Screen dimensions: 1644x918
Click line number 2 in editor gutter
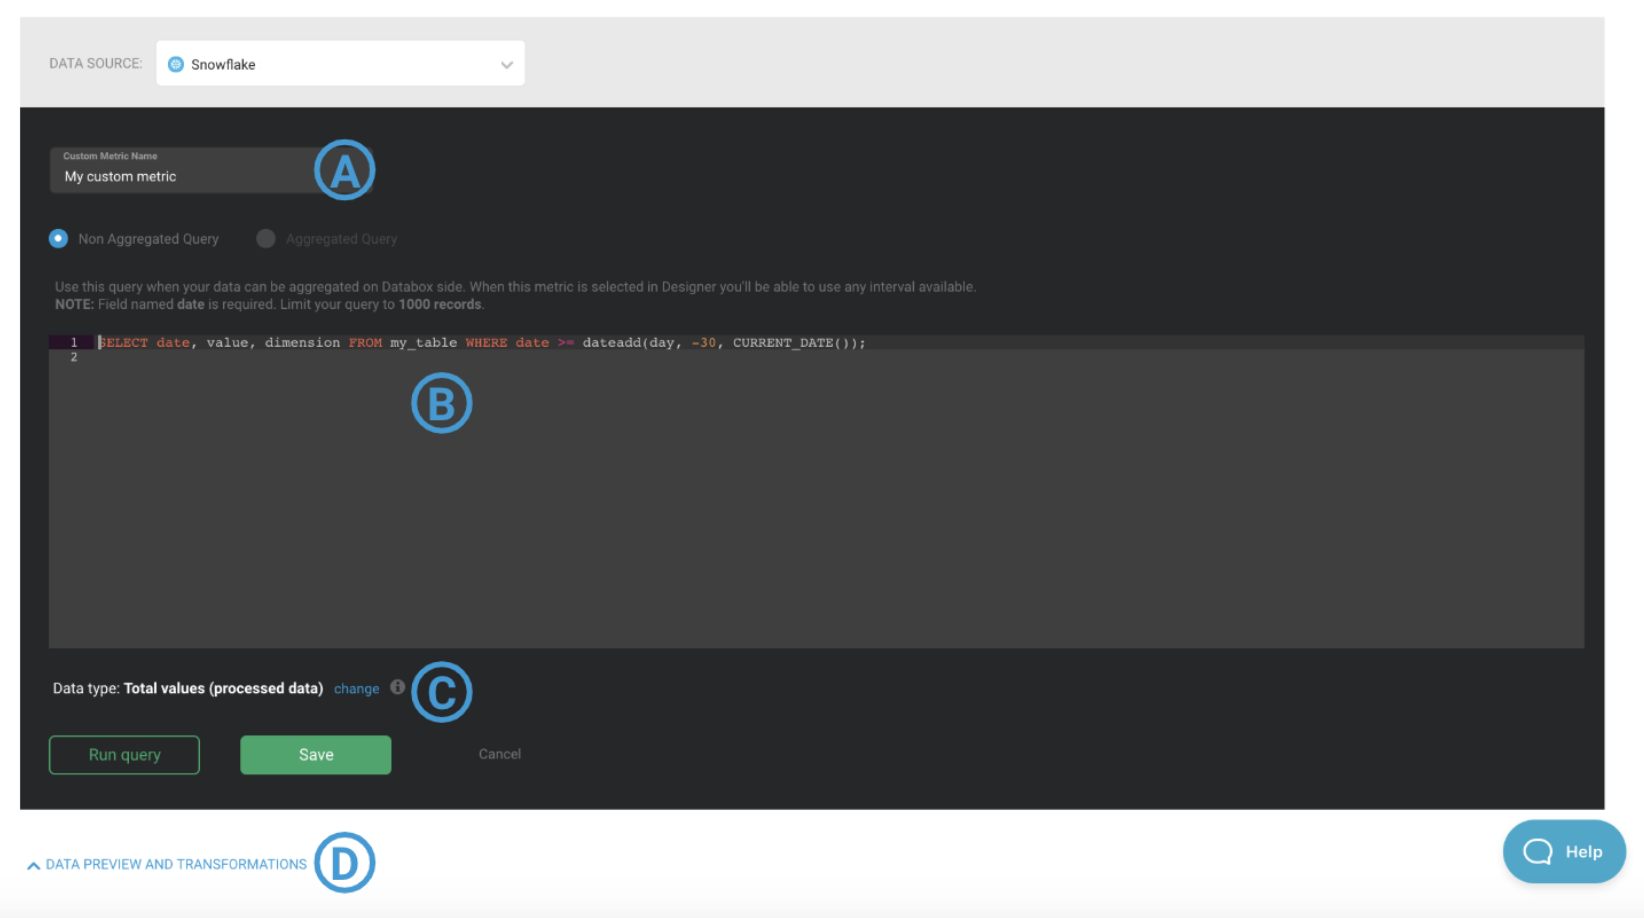pyautogui.click(x=74, y=357)
